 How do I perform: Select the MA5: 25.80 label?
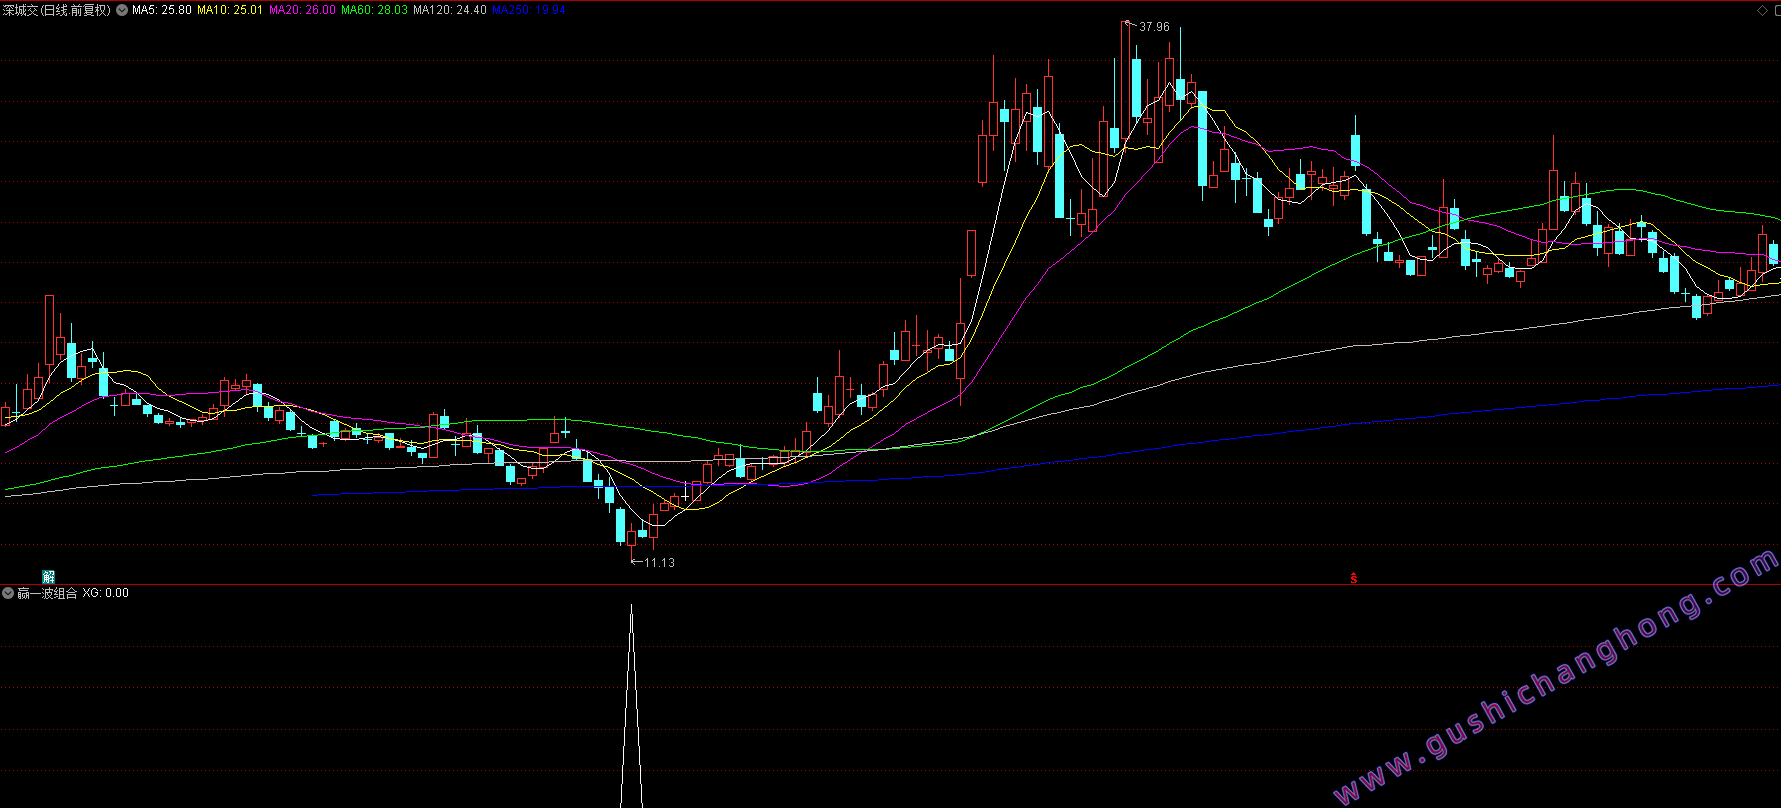pyautogui.click(x=162, y=10)
